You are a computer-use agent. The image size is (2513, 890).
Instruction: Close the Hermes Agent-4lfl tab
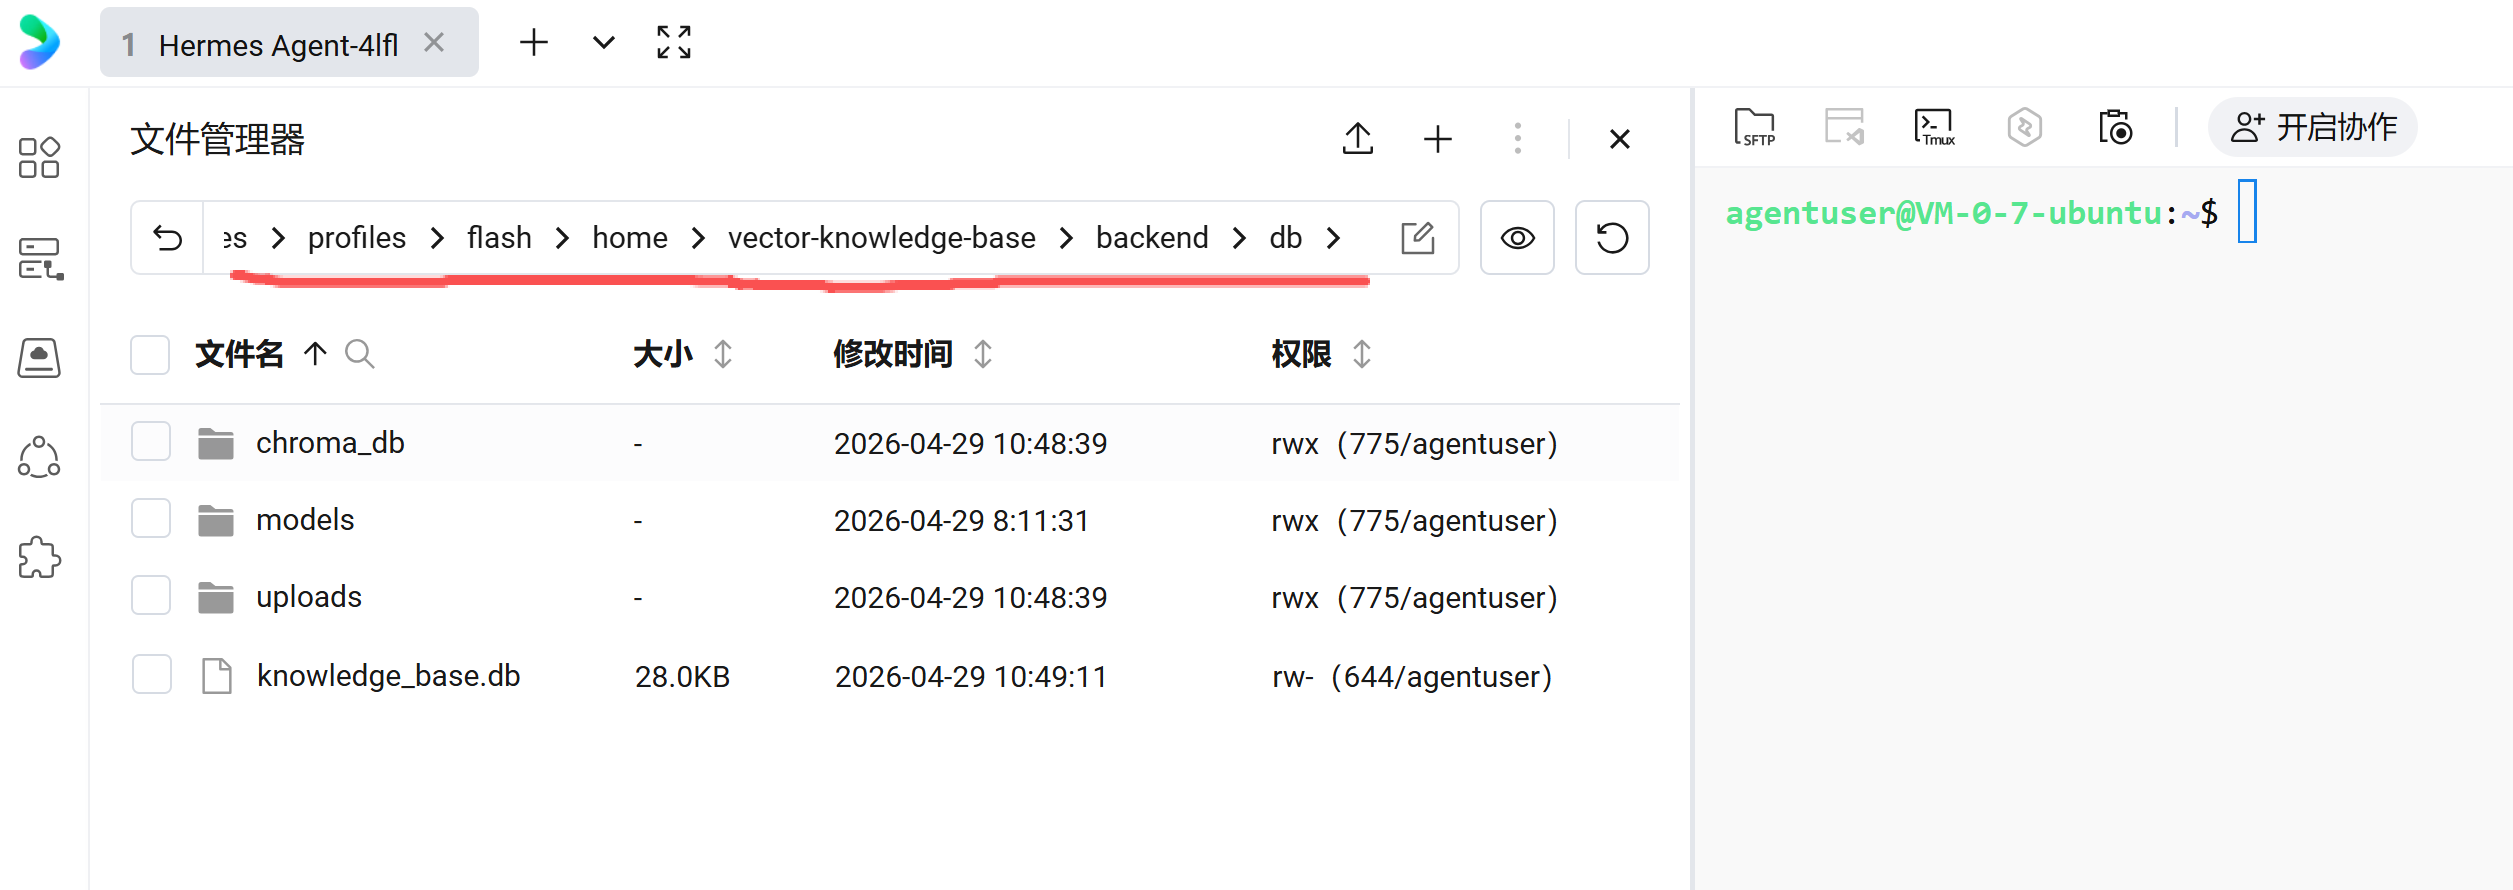point(434,43)
